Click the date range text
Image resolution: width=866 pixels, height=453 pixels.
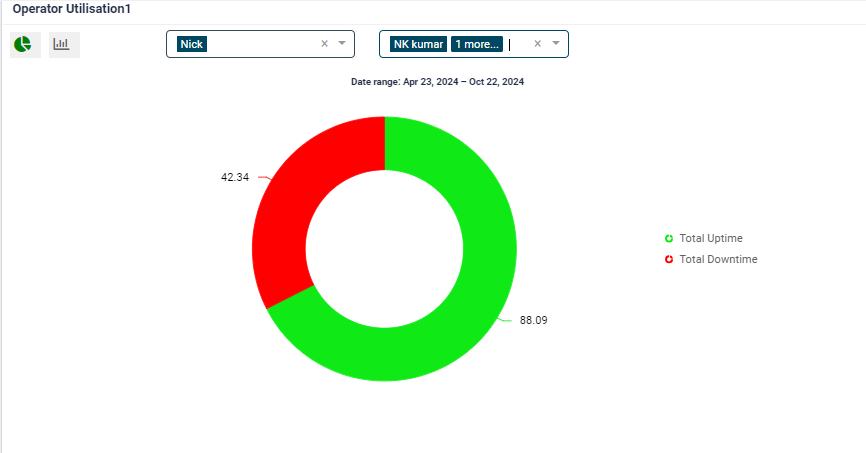437,82
